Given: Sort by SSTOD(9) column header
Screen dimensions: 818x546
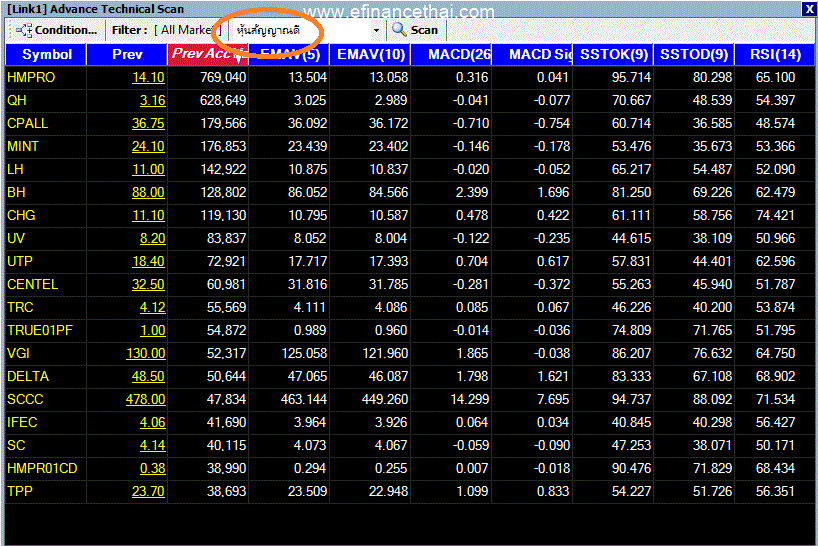Looking at the screenshot, I should [x=694, y=54].
